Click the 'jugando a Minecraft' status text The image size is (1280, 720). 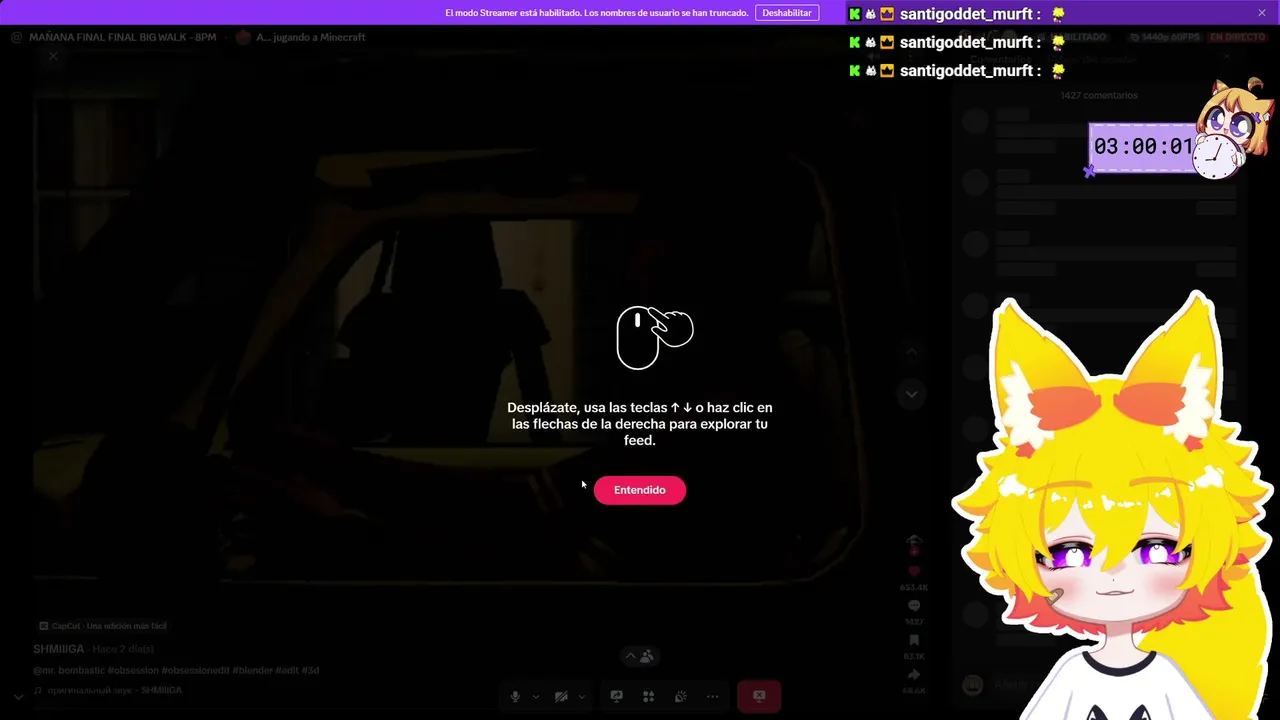[x=318, y=37]
